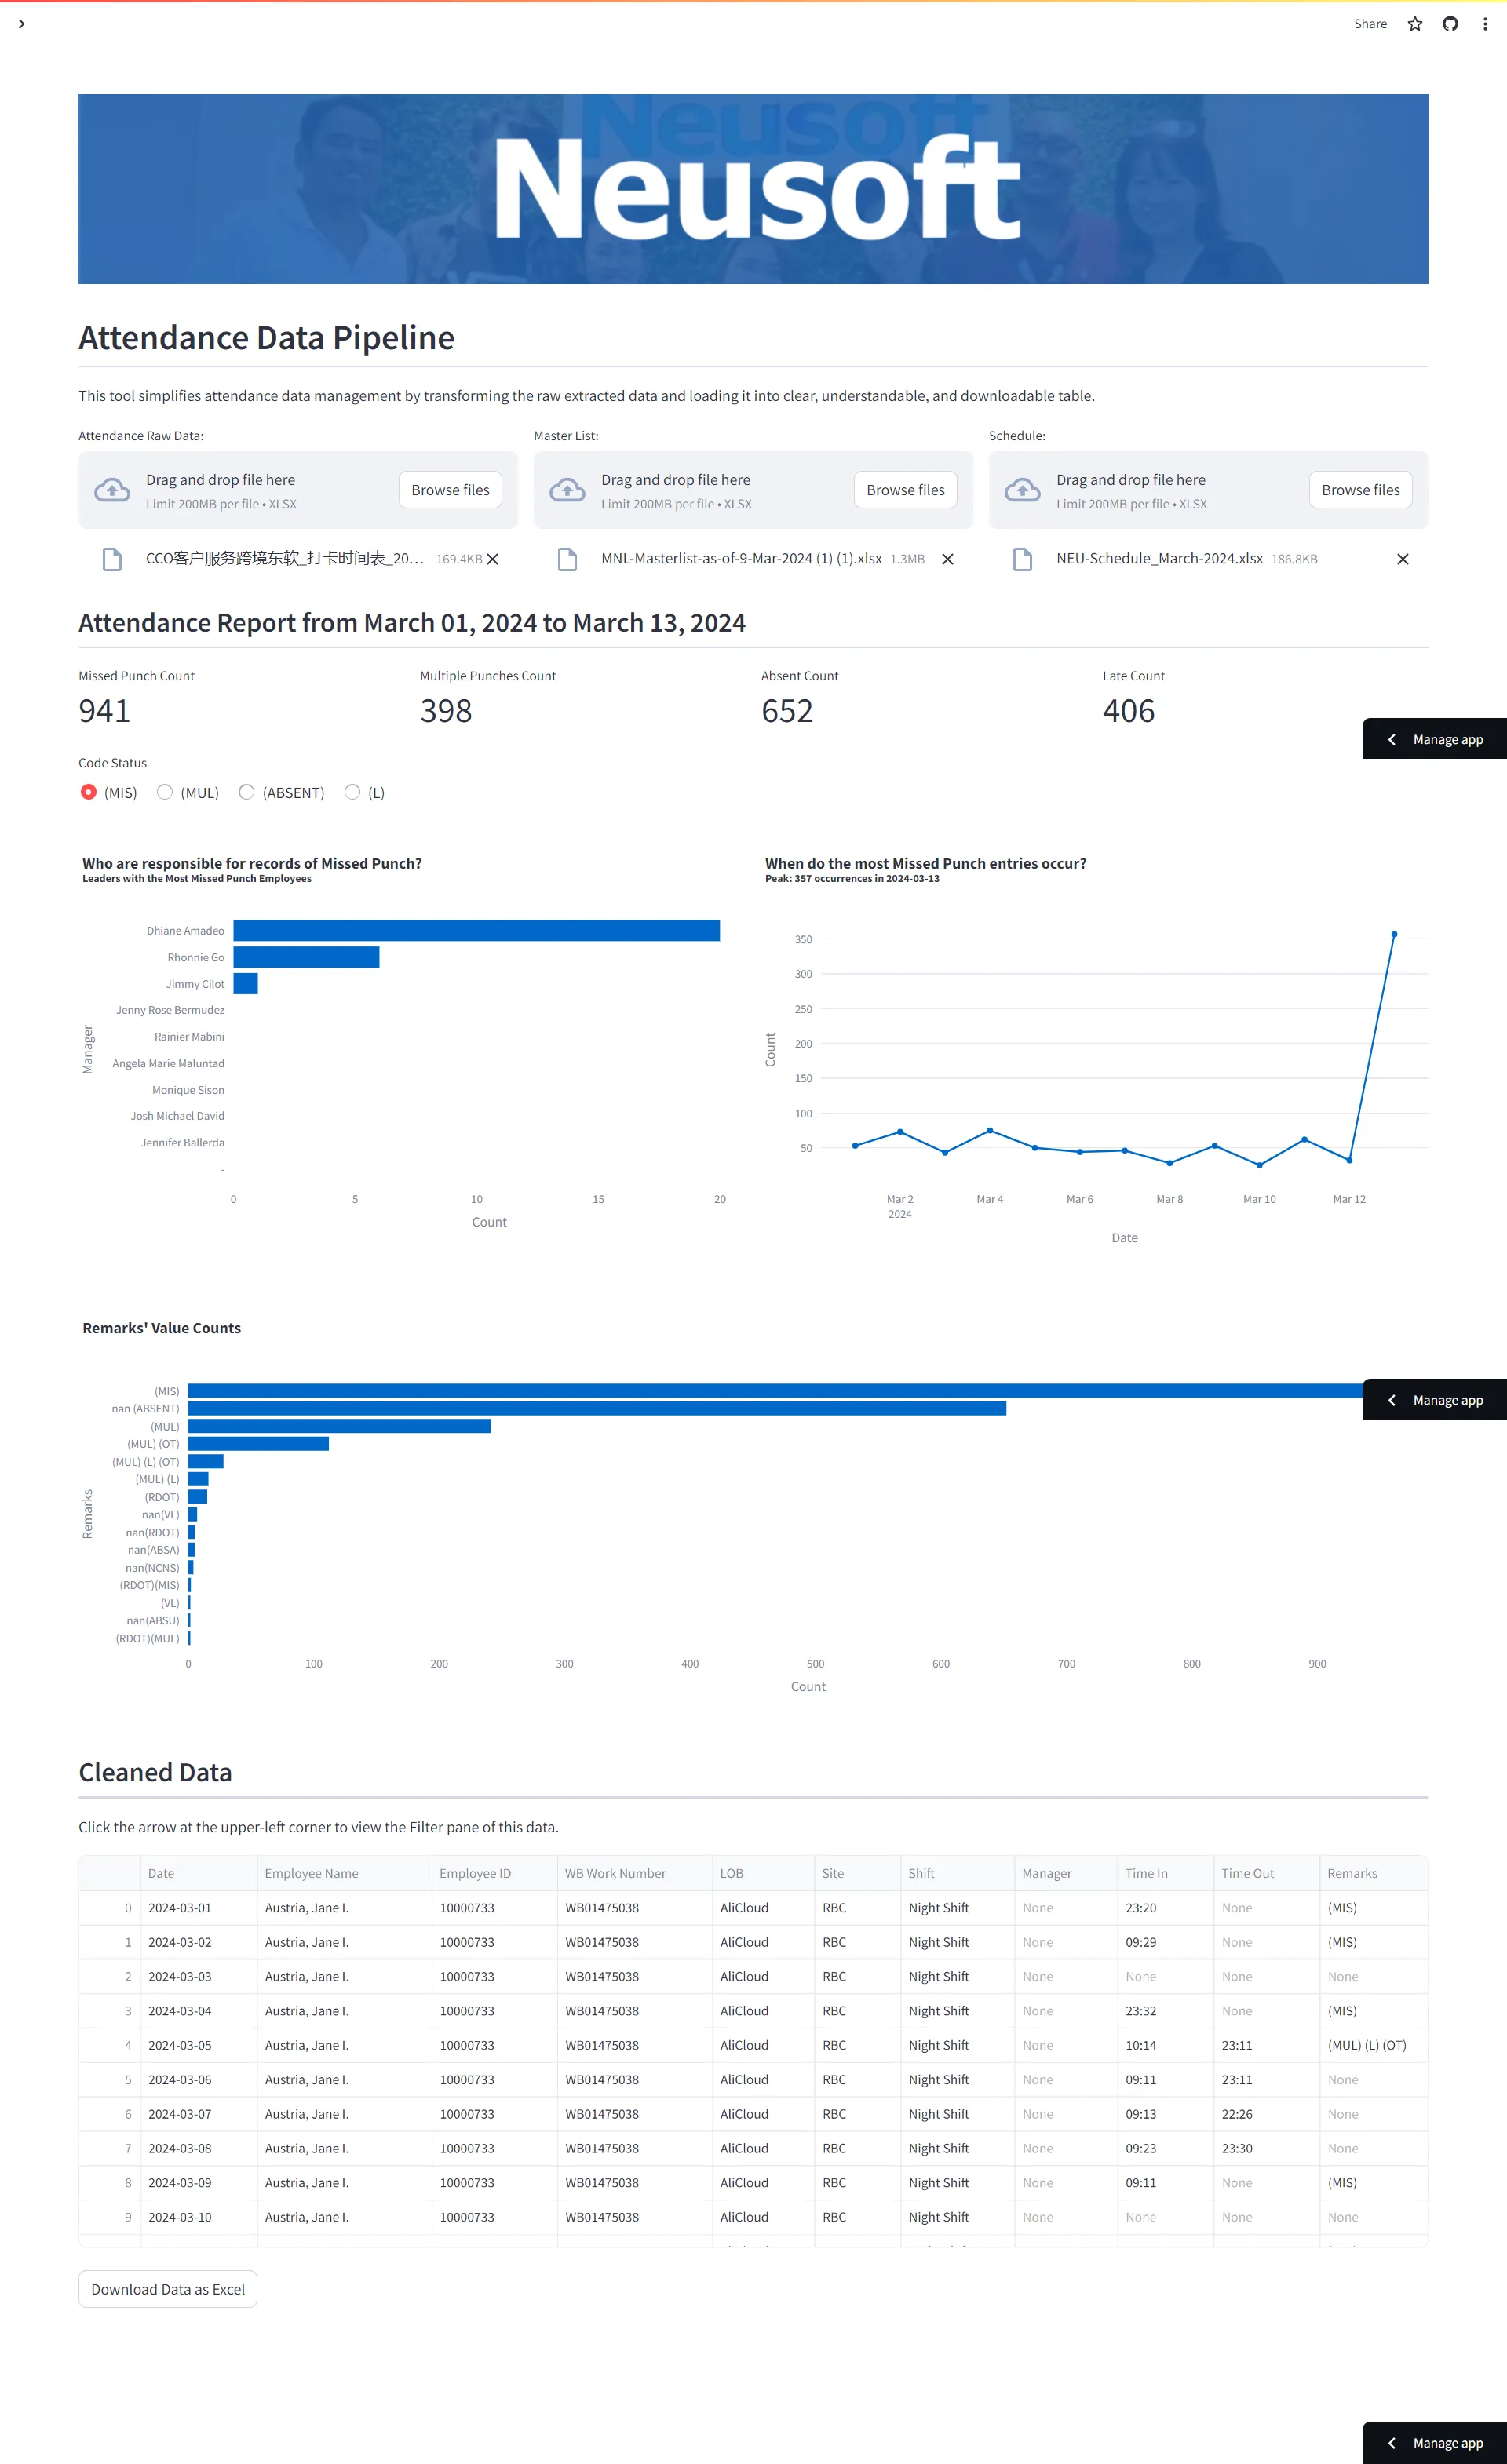Open Manage app panel at page bottom
This screenshot has width=1507, height=2464.
pos(1434,2443)
